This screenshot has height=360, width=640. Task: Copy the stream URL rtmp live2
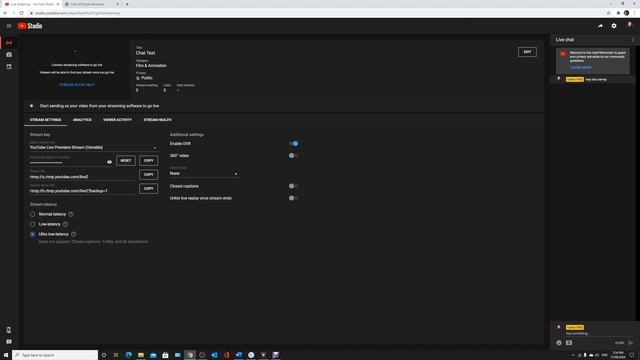click(149, 174)
